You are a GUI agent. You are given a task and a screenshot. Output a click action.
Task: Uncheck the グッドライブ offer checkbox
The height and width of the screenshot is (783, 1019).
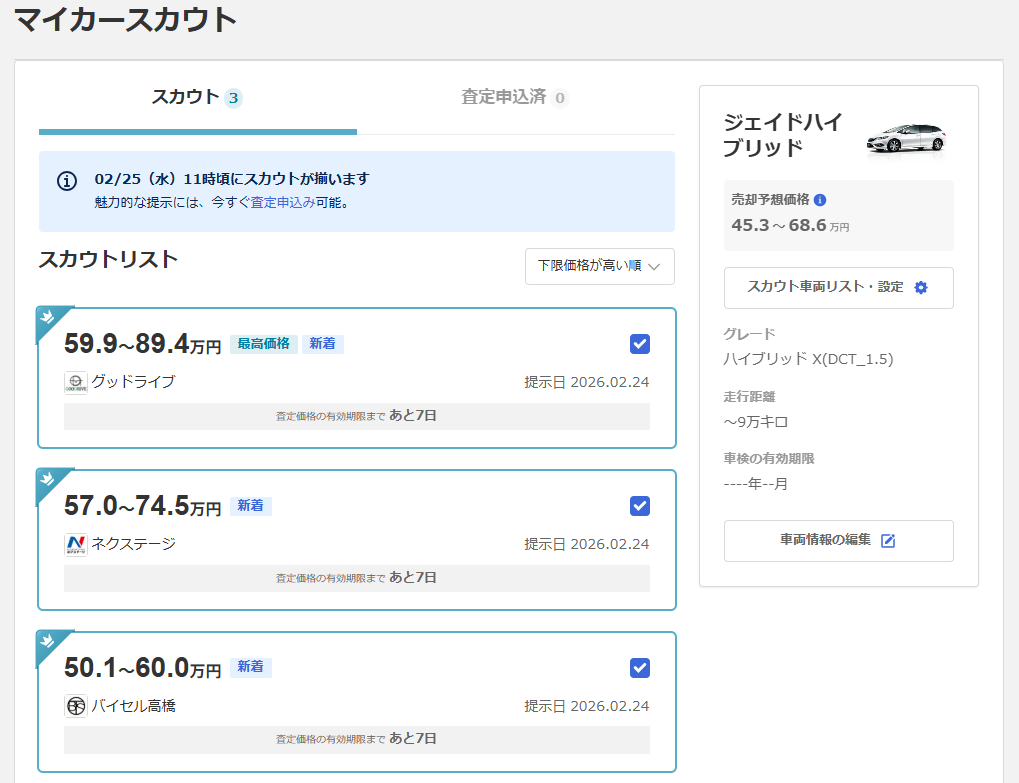tap(640, 344)
